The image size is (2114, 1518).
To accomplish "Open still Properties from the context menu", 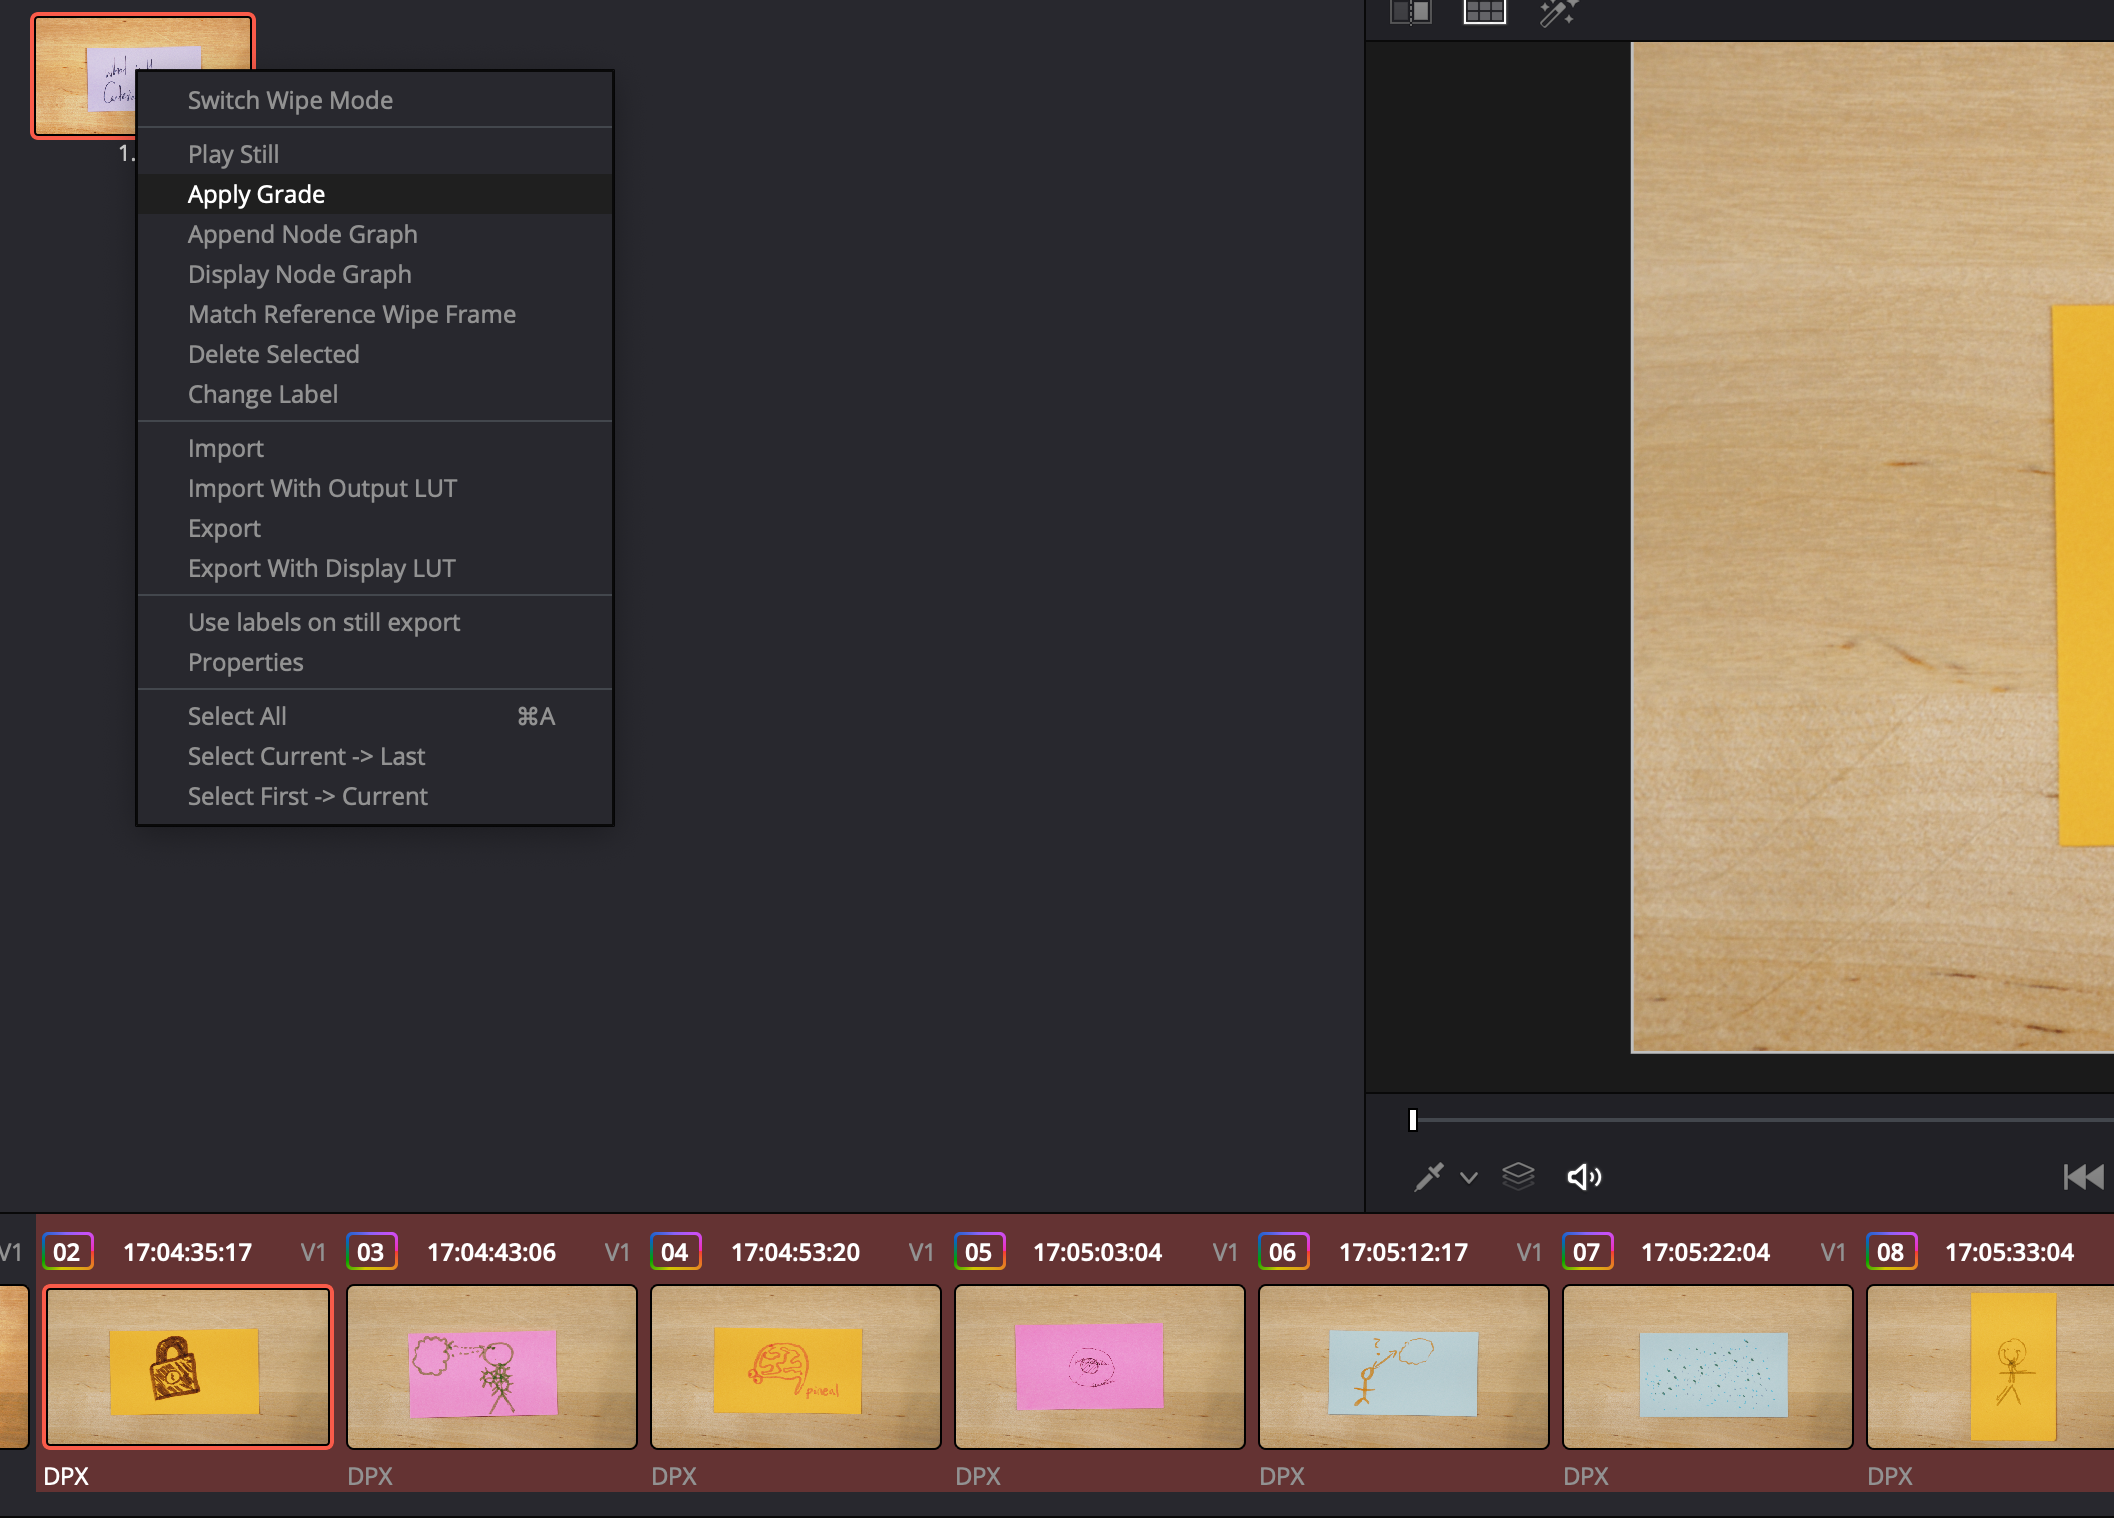I will click(245, 662).
